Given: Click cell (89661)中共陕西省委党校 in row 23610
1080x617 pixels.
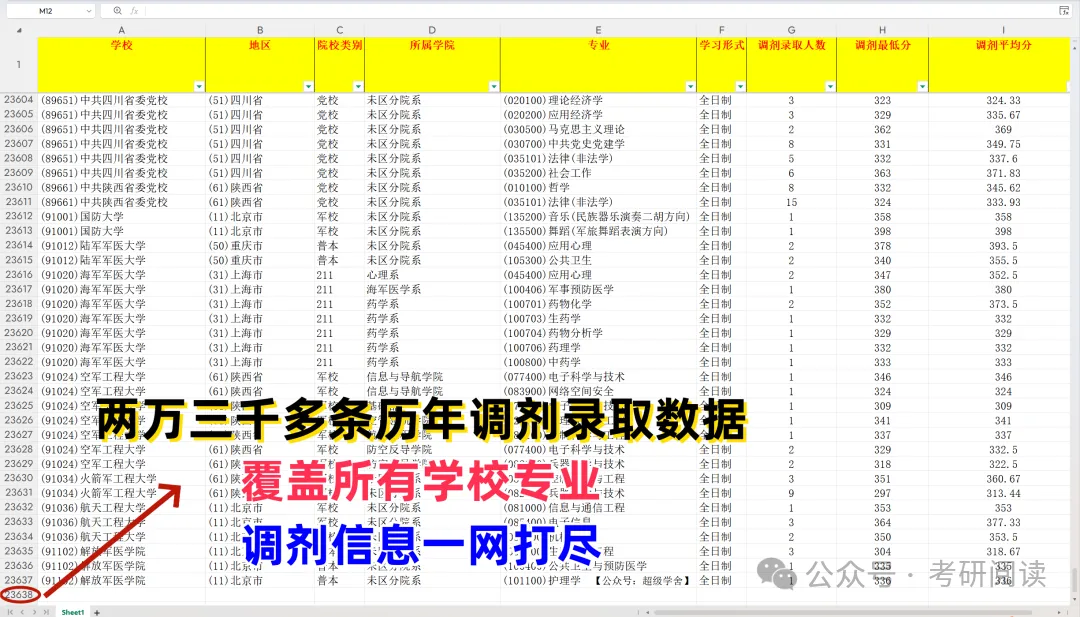Looking at the screenshot, I should click(x=121, y=187).
